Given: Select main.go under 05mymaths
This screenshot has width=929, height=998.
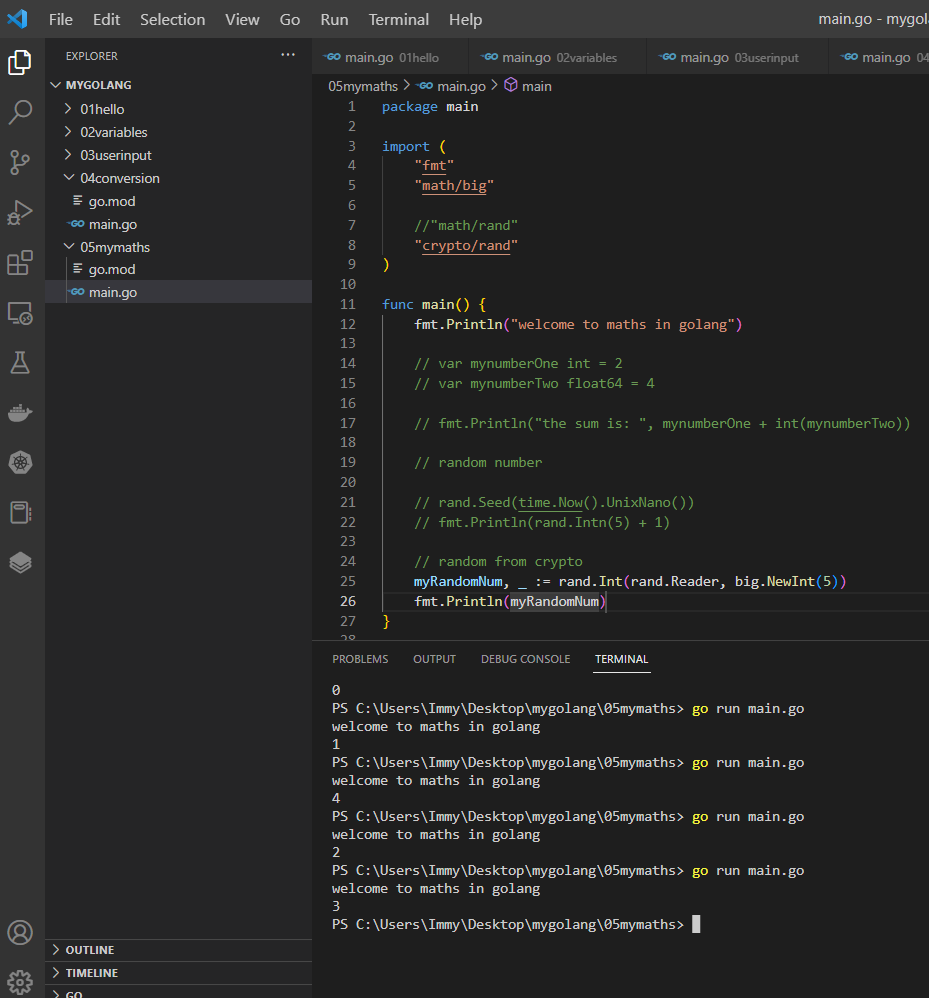Looking at the screenshot, I should [179, 292].
